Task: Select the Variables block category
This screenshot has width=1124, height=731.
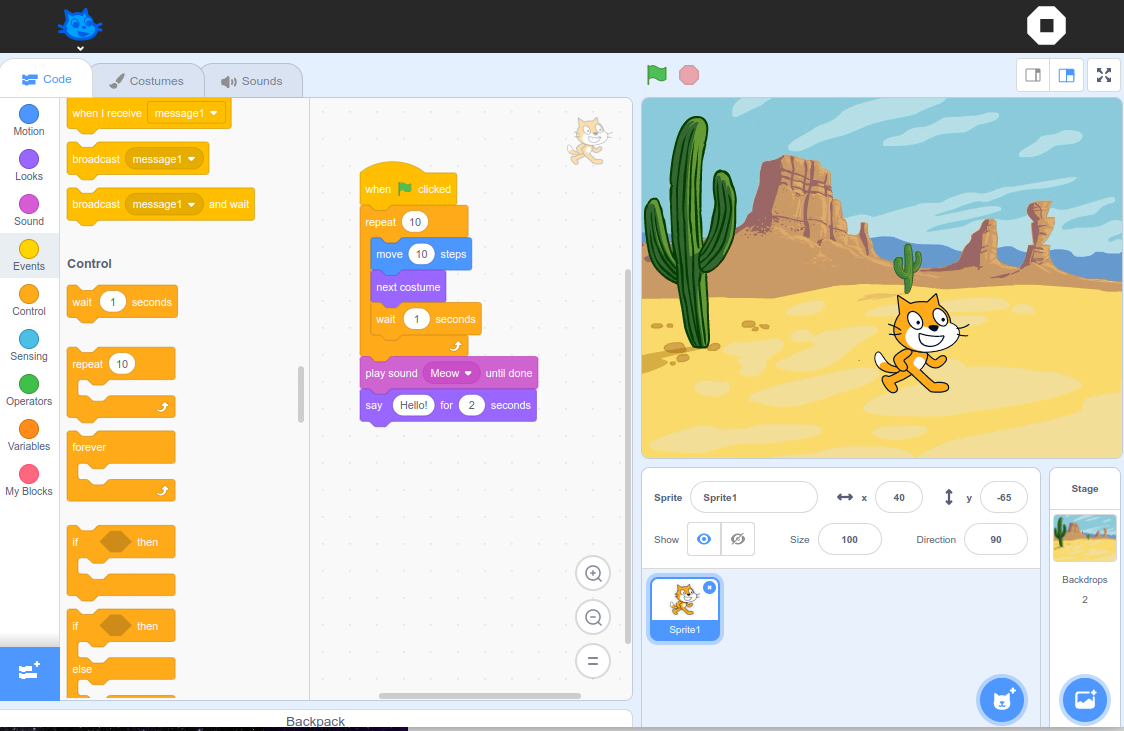Action: point(29,436)
